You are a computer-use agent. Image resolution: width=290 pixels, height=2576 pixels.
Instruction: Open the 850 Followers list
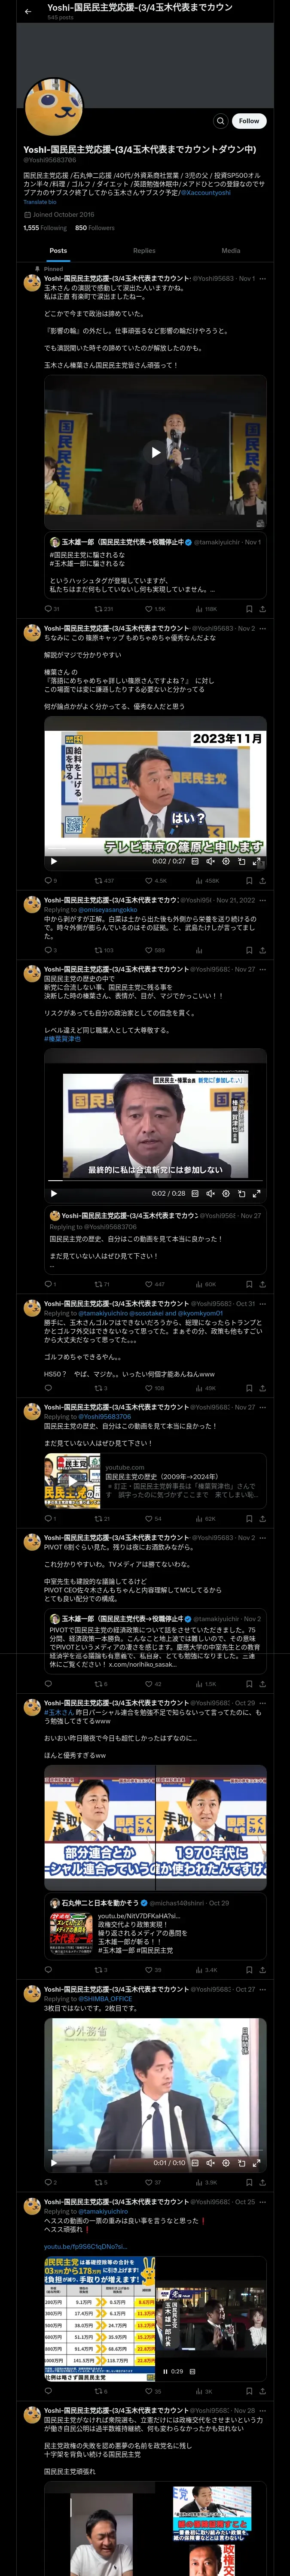pos(95,228)
